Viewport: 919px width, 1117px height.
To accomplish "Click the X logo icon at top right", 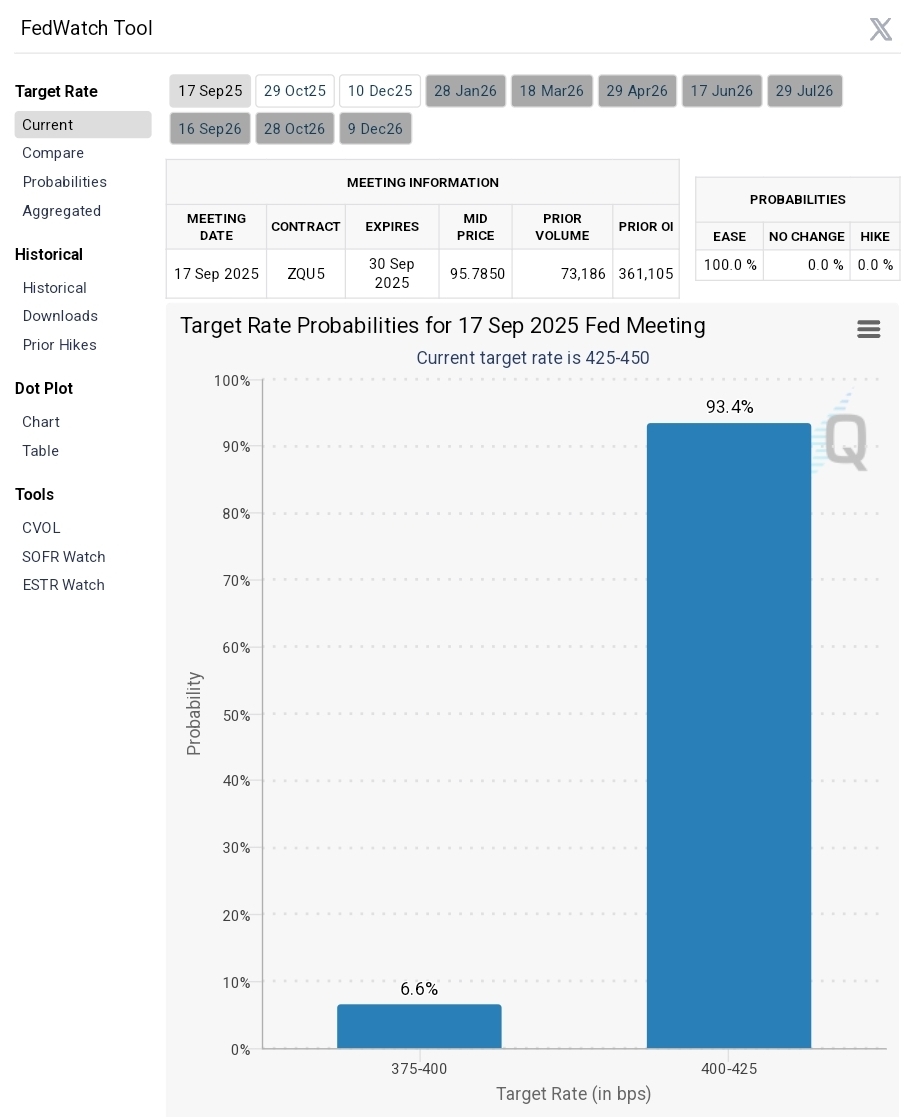I will pos(881,29).
